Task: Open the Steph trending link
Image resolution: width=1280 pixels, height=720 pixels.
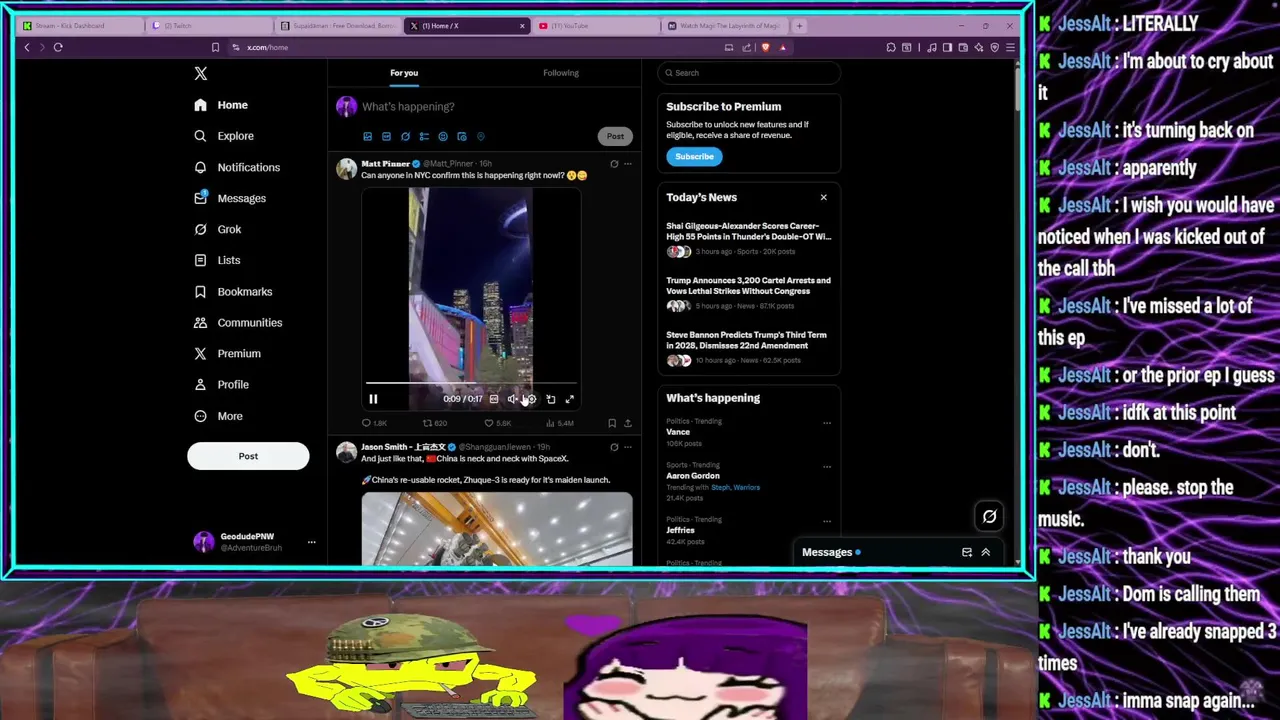Action: (x=720, y=487)
